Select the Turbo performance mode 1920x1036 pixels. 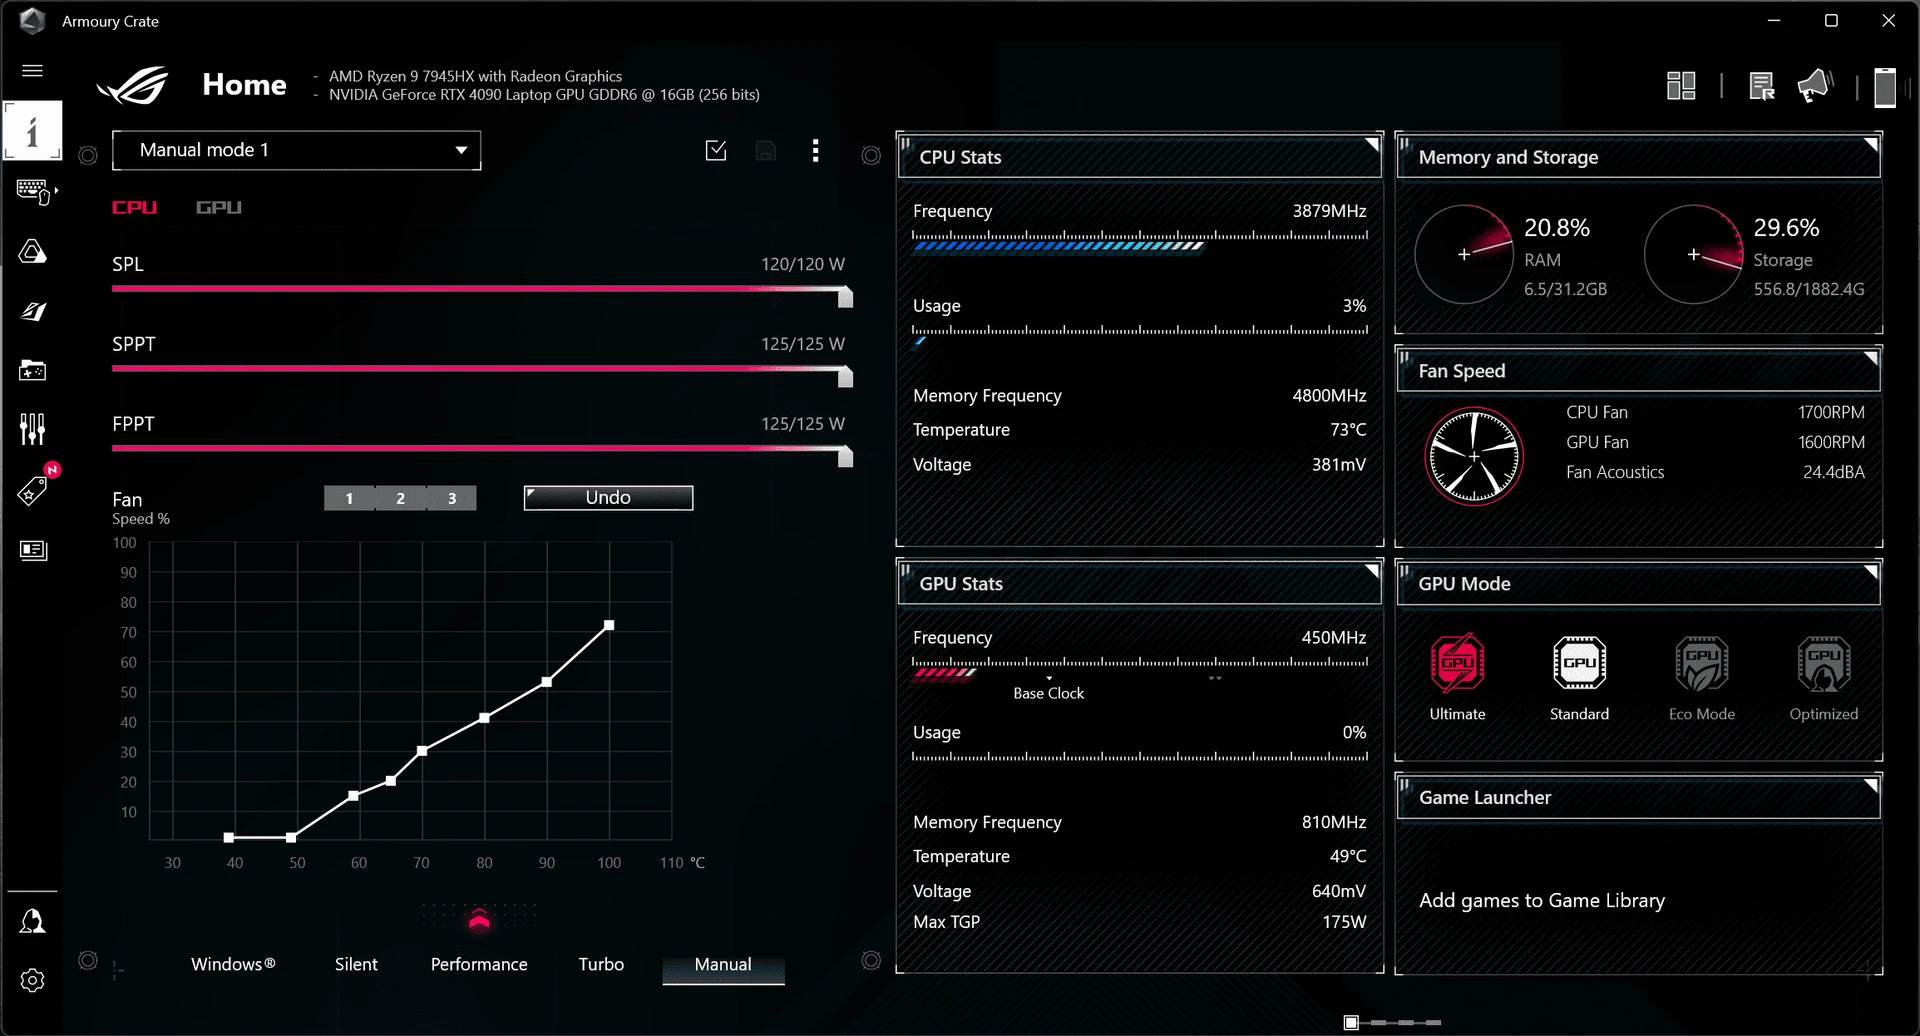tap(601, 964)
